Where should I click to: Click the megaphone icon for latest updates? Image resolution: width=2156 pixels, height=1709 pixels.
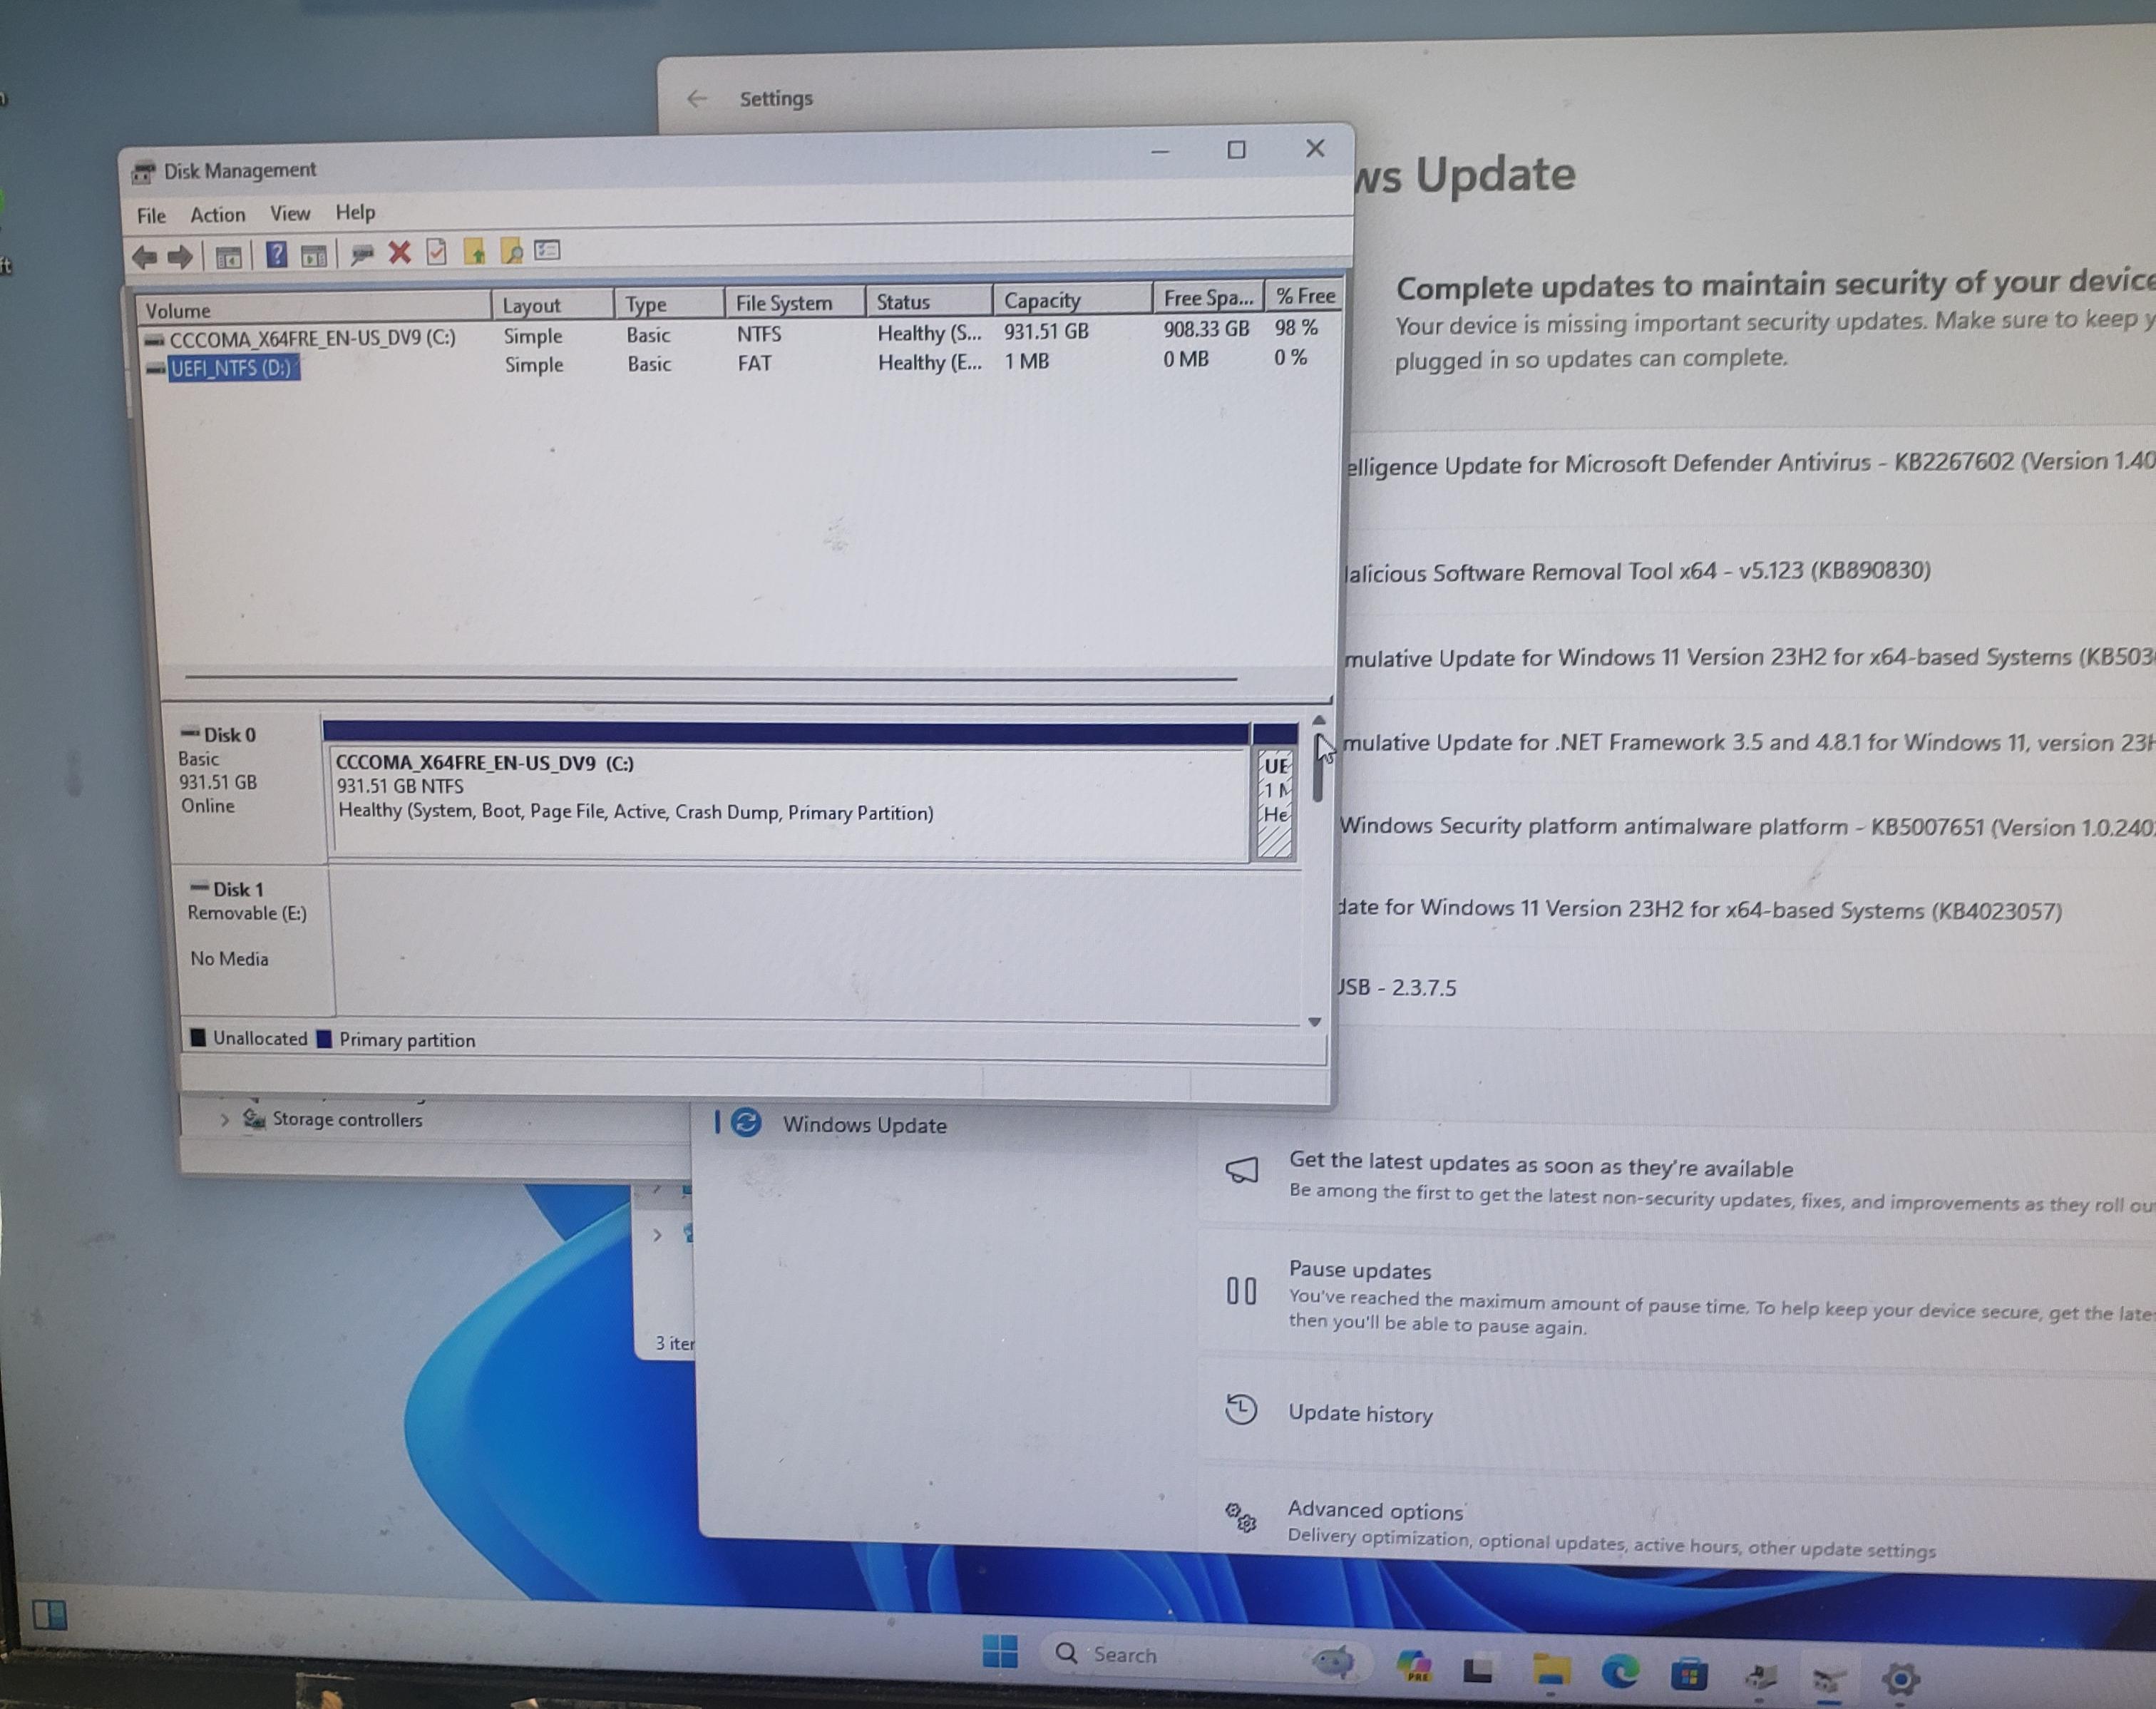[x=1242, y=1170]
